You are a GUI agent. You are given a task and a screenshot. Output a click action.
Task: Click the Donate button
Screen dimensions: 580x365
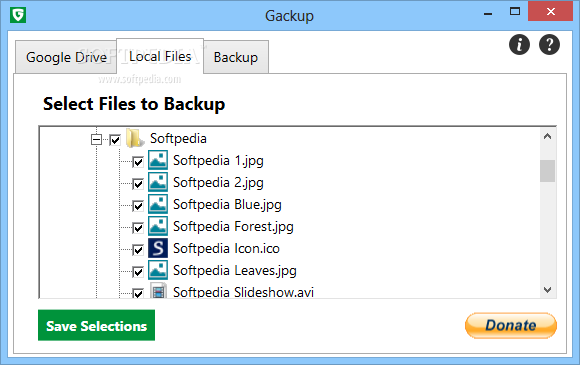[511, 325]
